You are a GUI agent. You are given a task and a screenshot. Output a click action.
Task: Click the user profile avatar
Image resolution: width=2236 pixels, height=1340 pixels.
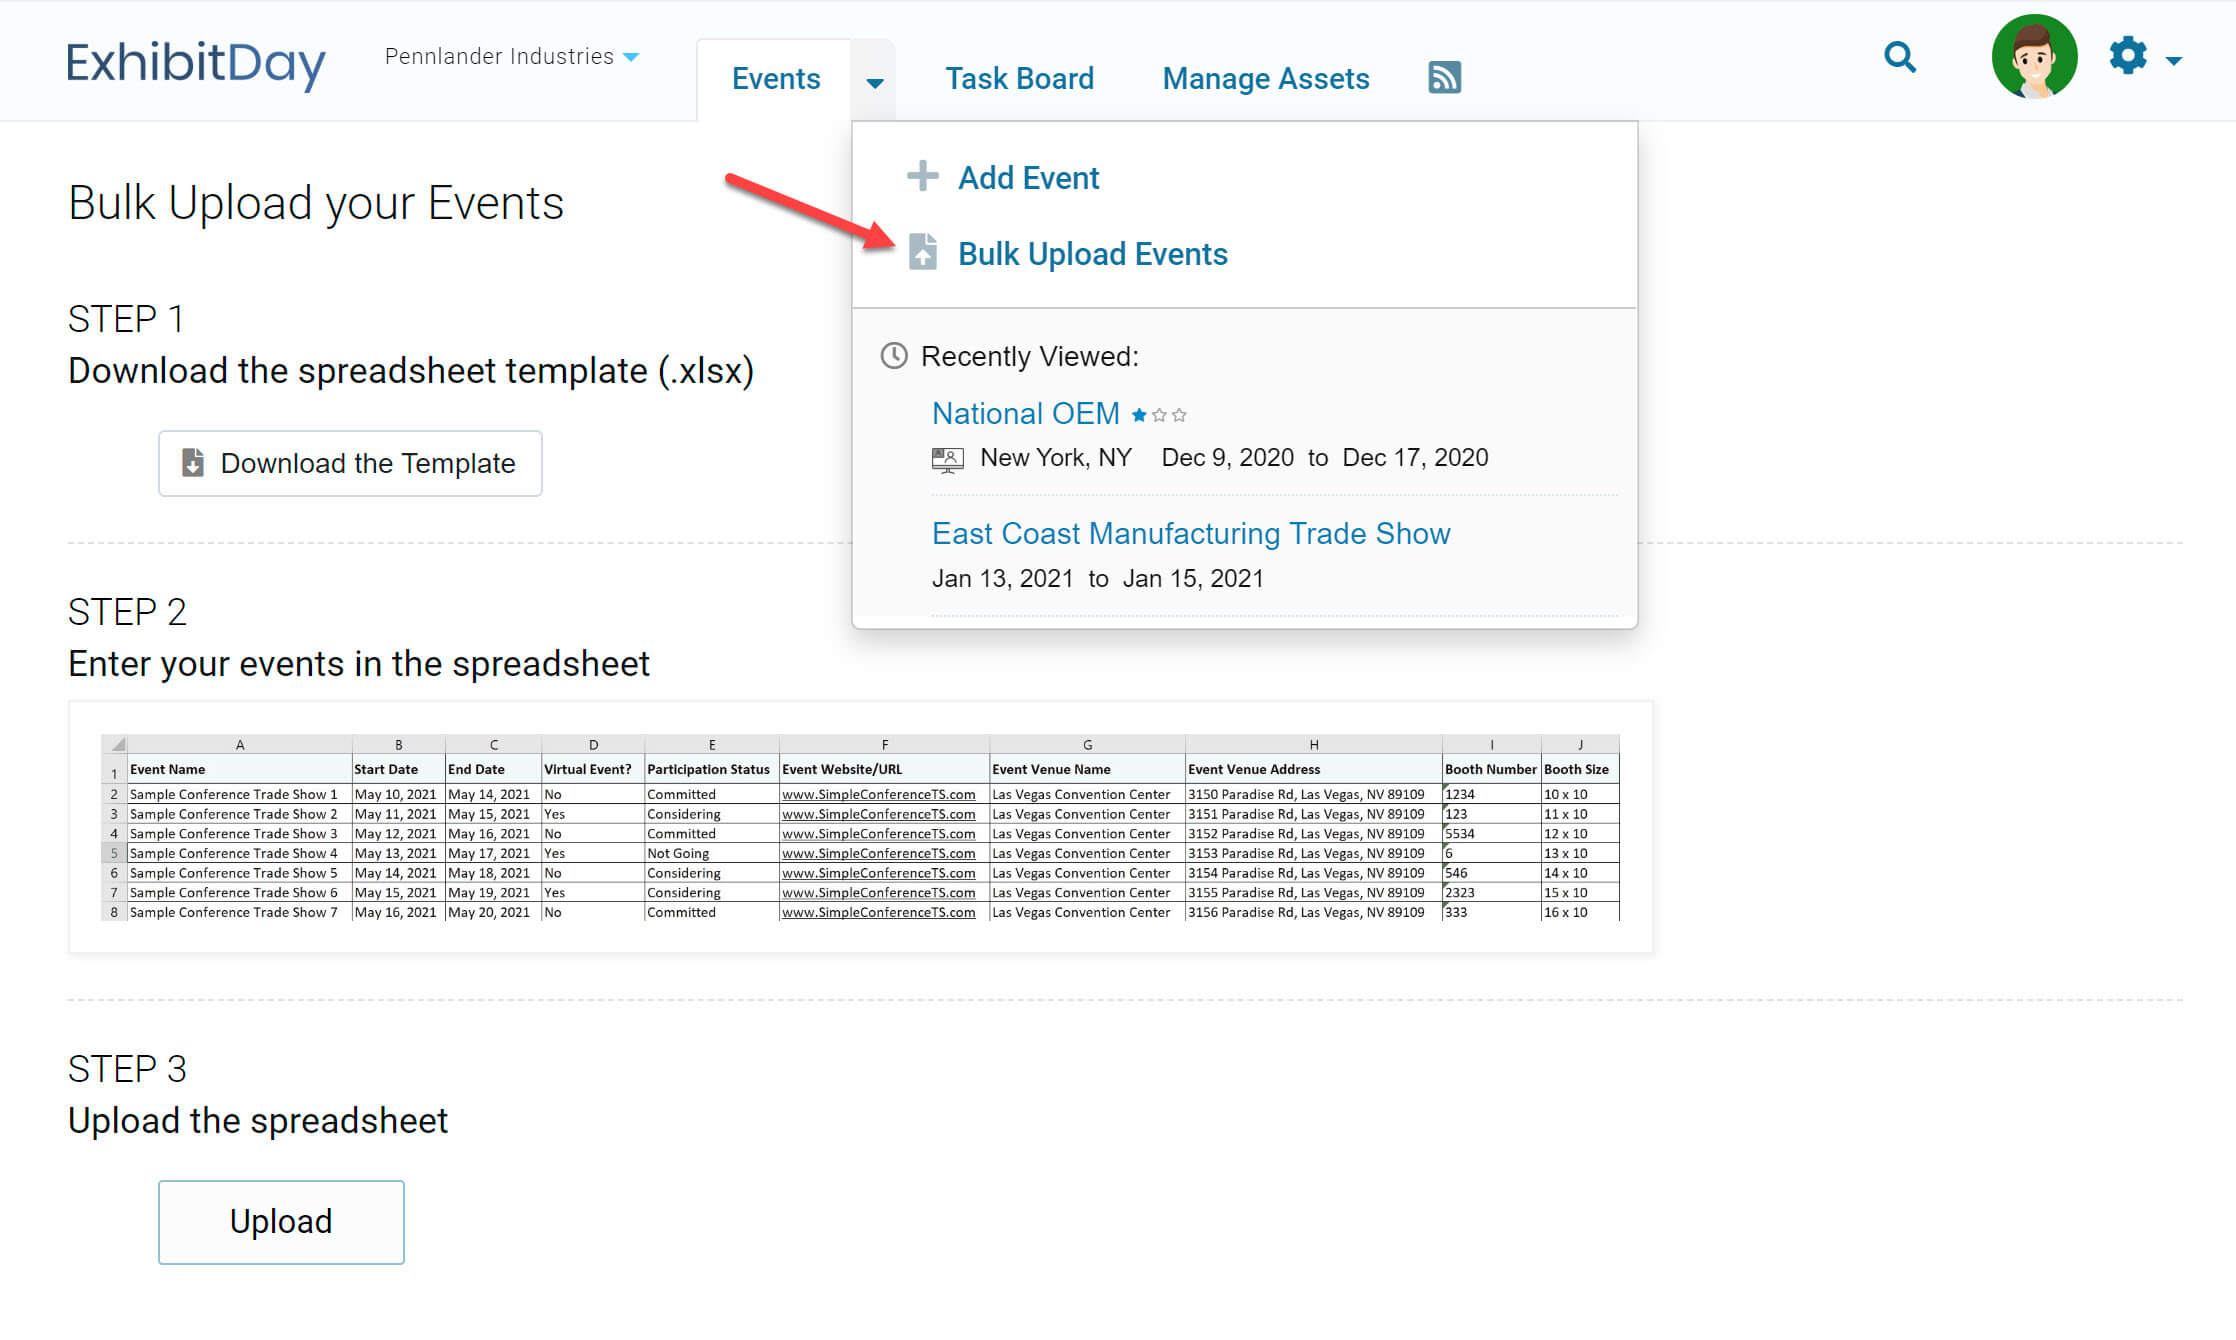(2034, 57)
